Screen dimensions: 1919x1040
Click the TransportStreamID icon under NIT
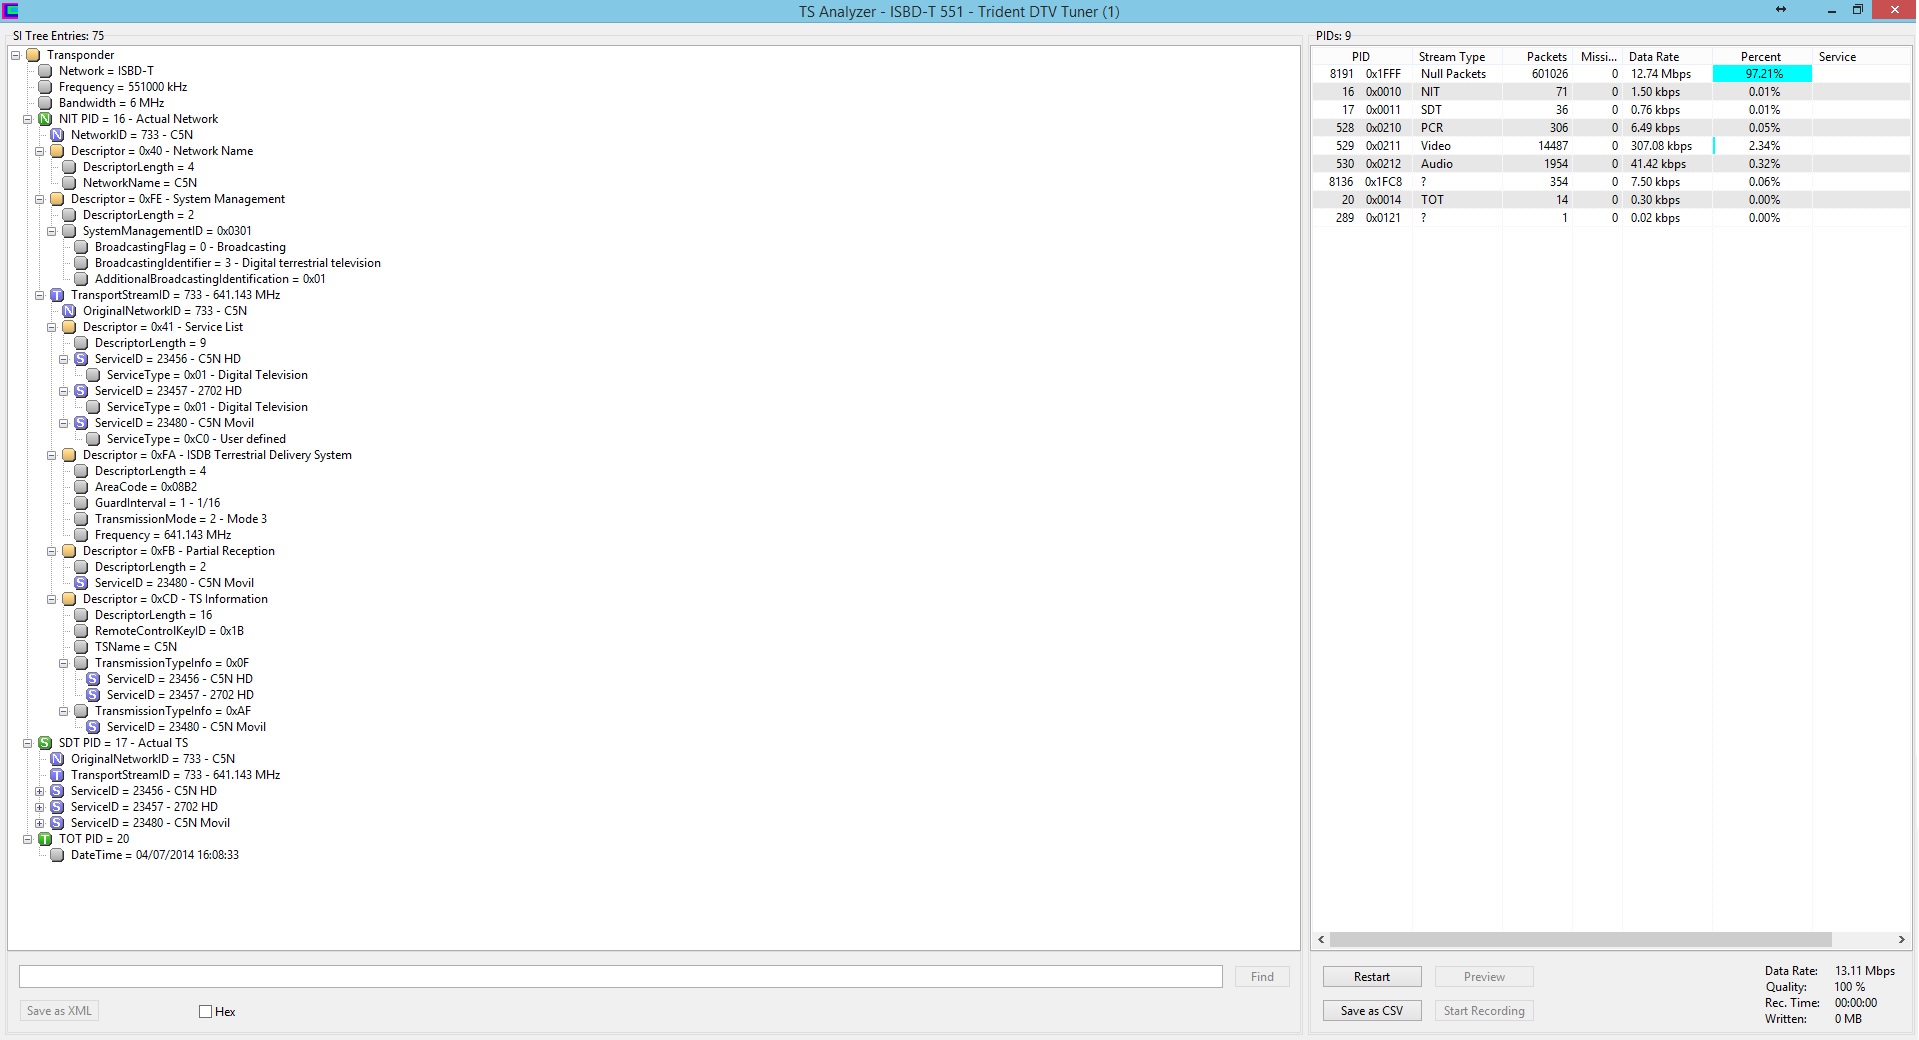pyautogui.click(x=57, y=295)
